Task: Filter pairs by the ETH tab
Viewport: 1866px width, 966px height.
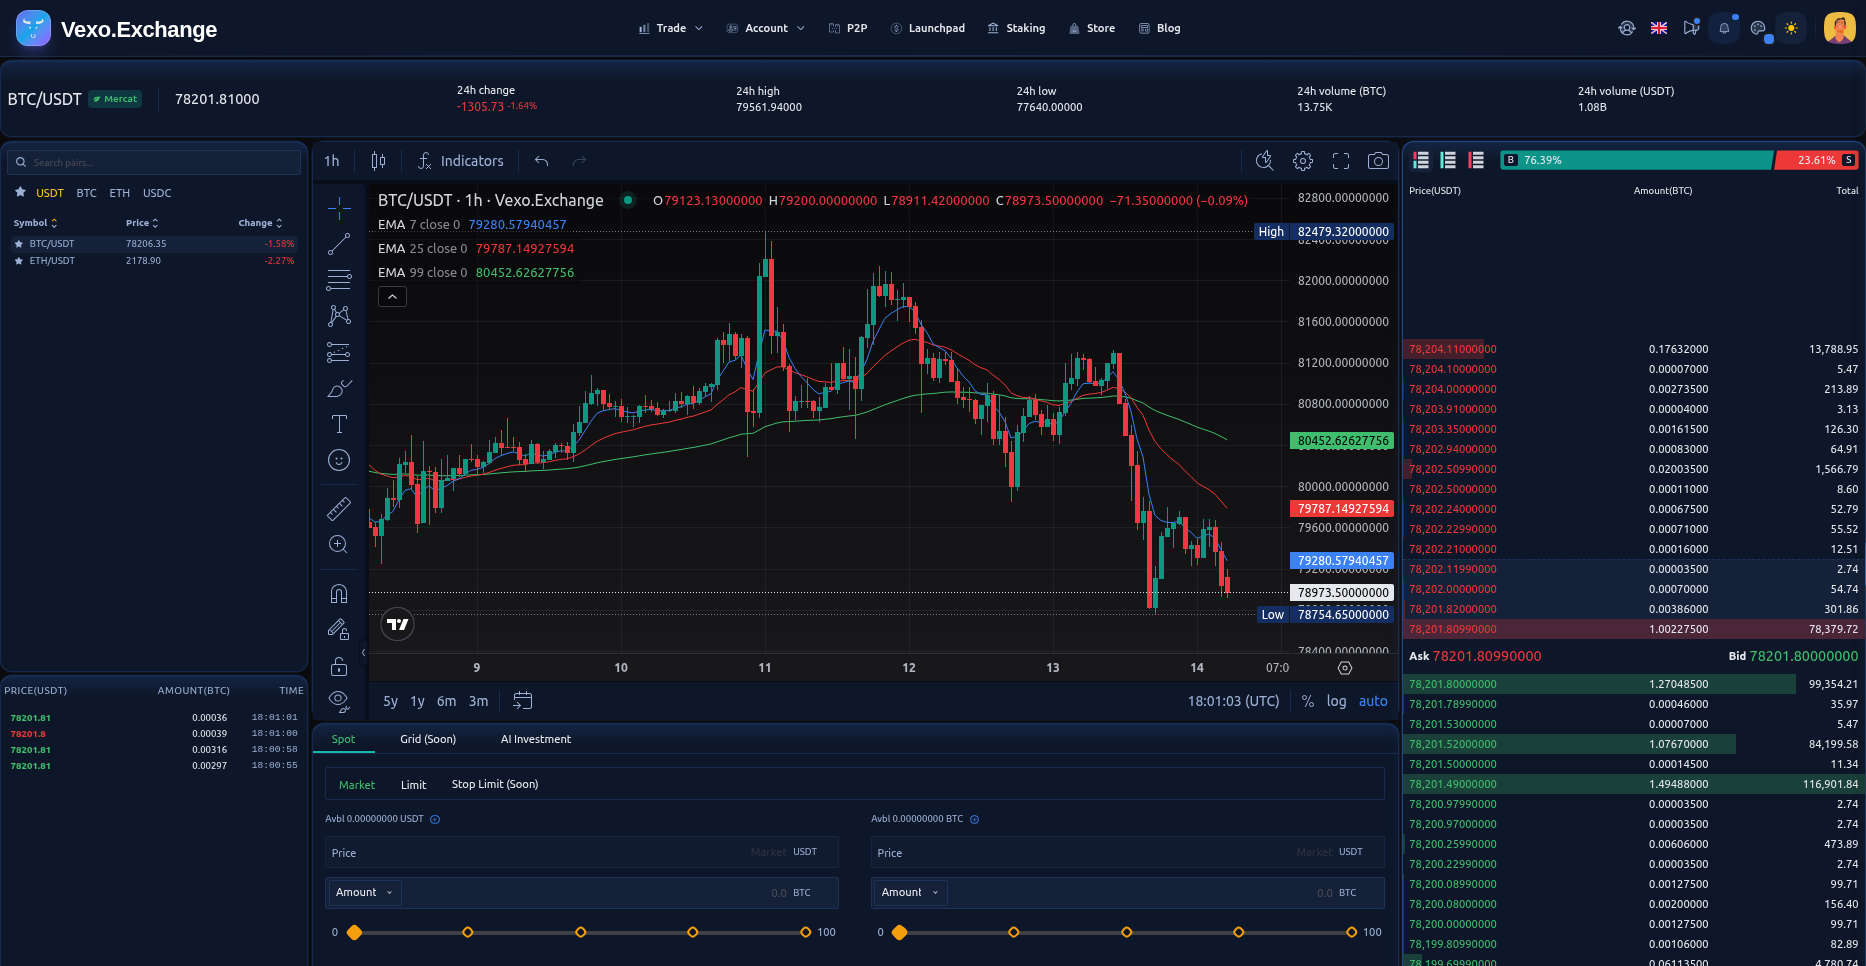Action: click(119, 193)
